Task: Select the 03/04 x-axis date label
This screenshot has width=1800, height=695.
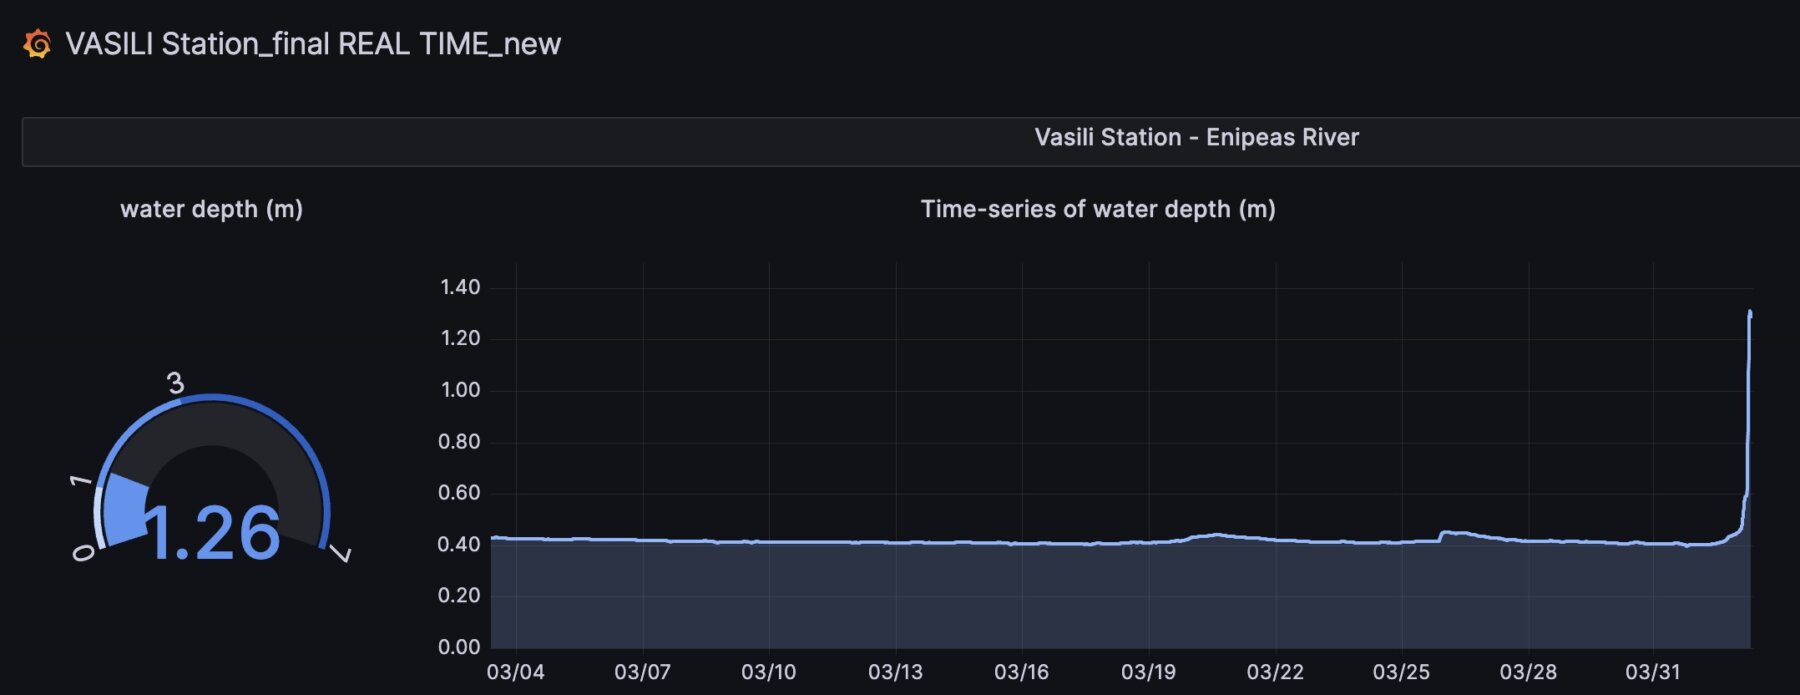Action: (515, 672)
